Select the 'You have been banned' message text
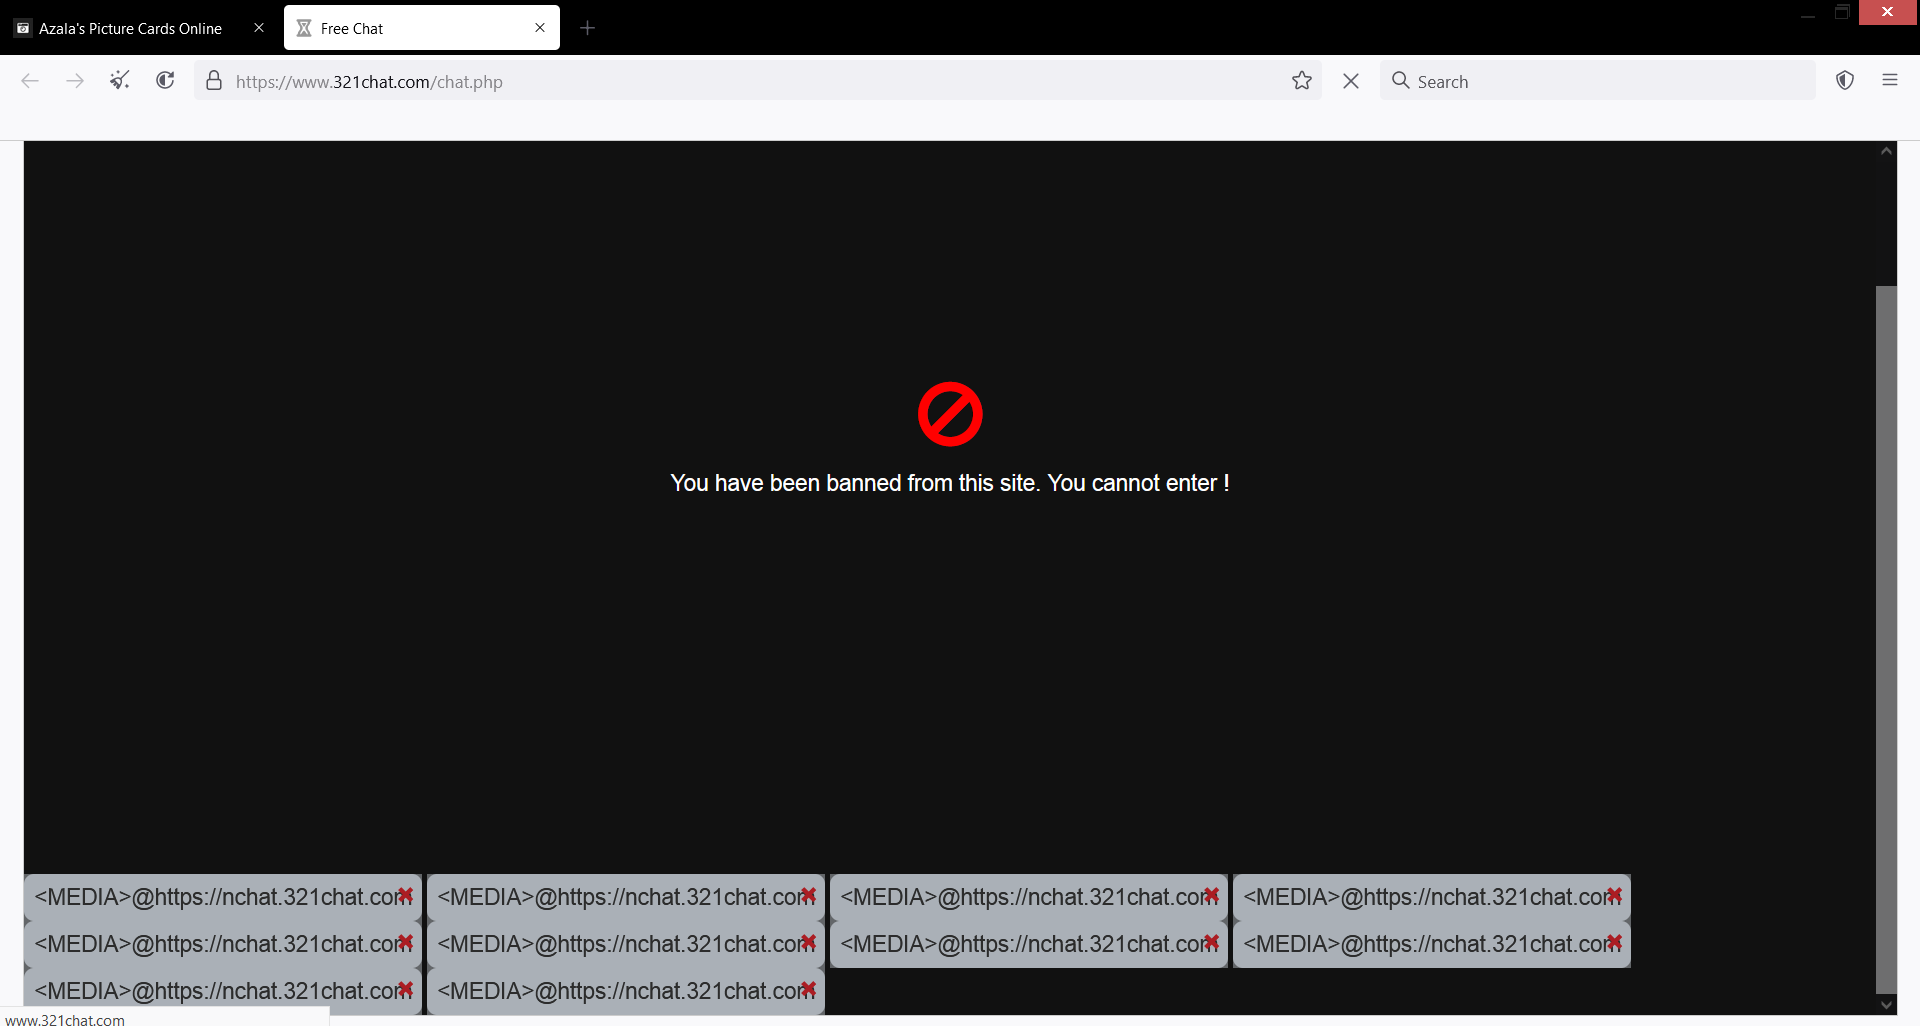 pyautogui.click(x=950, y=483)
